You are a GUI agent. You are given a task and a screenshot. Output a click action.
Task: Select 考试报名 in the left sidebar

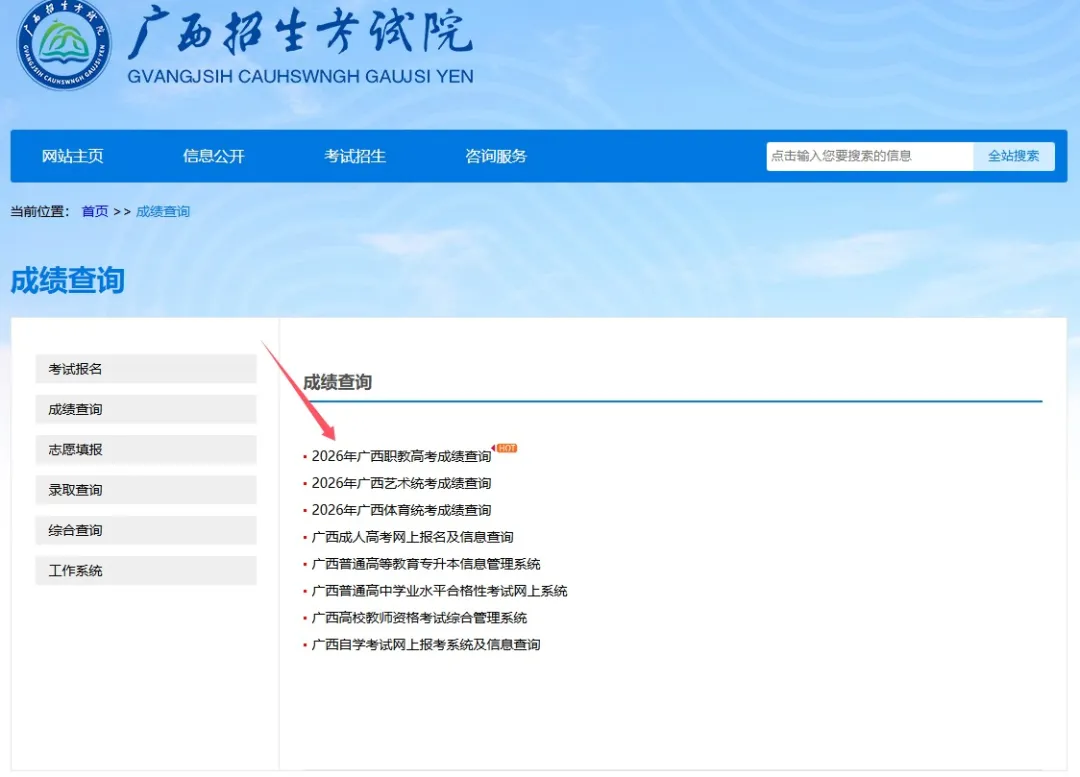pyautogui.click(x=146, y=369)
